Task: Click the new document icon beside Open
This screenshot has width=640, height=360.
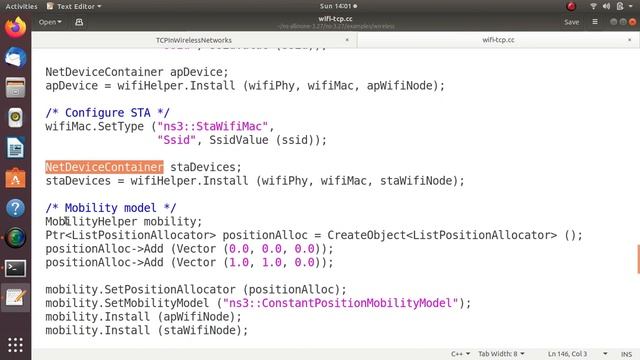Action: 79,22
